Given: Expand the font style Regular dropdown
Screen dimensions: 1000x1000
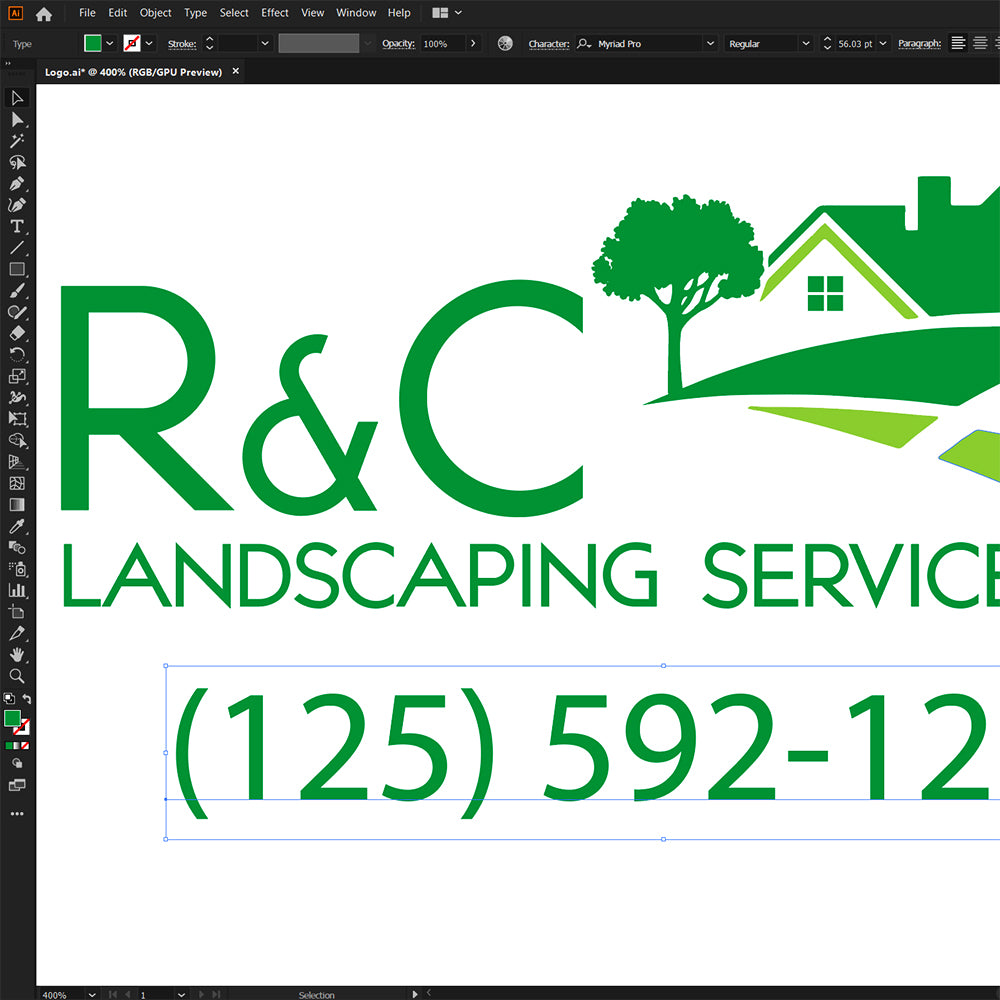Looking at the screenshot, I should pos(806,44).
